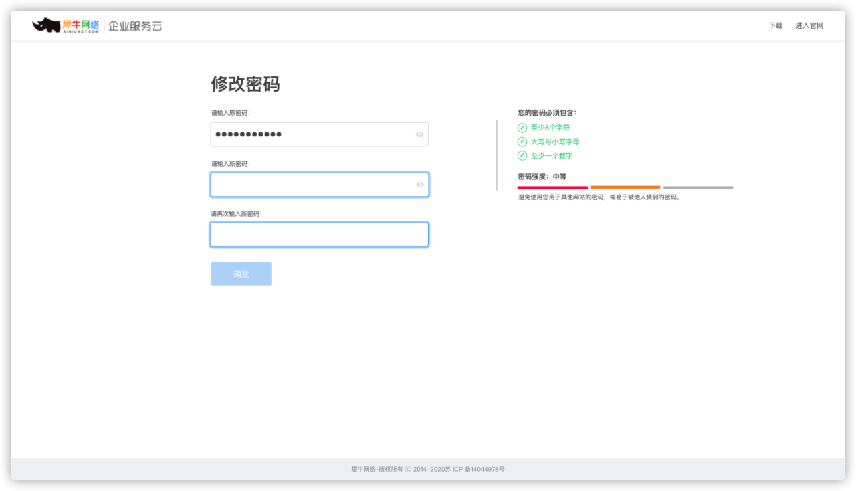
Task: Toggle visibility in the empty new password field
Action: [420, 185]
